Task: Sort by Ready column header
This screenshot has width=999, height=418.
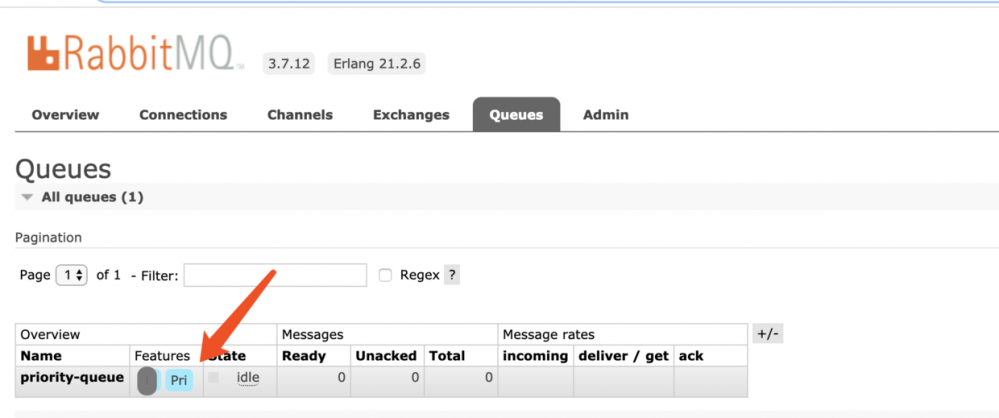Action: [x=304, y=356]
